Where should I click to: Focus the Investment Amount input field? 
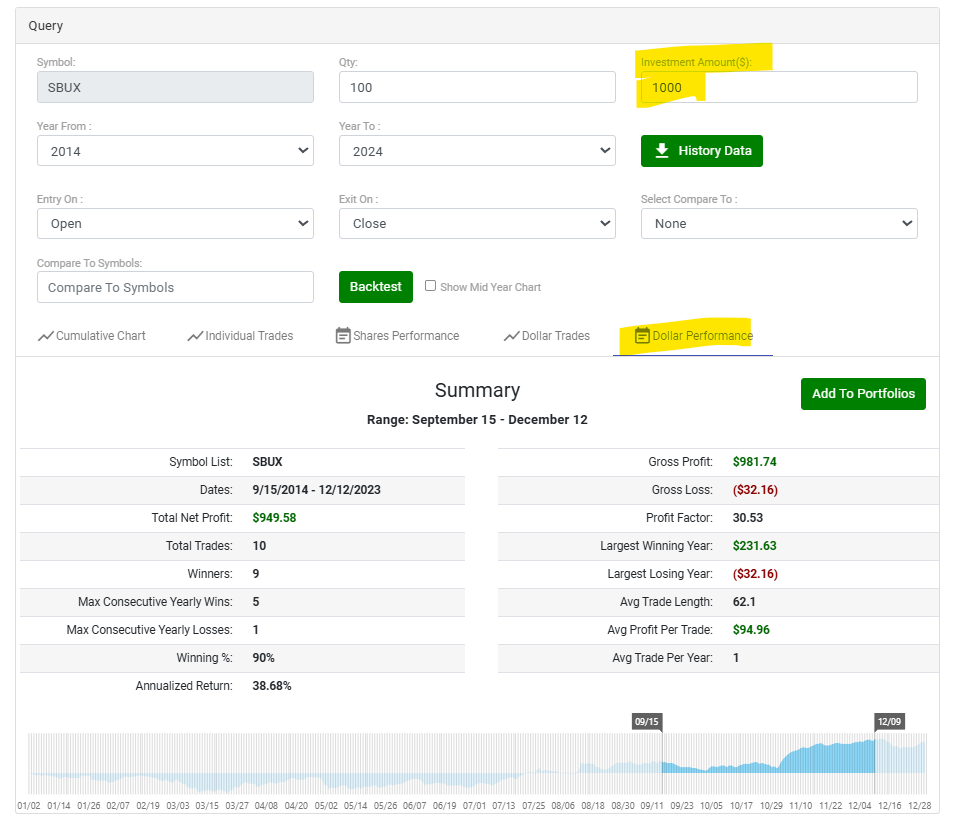[779, 87]
